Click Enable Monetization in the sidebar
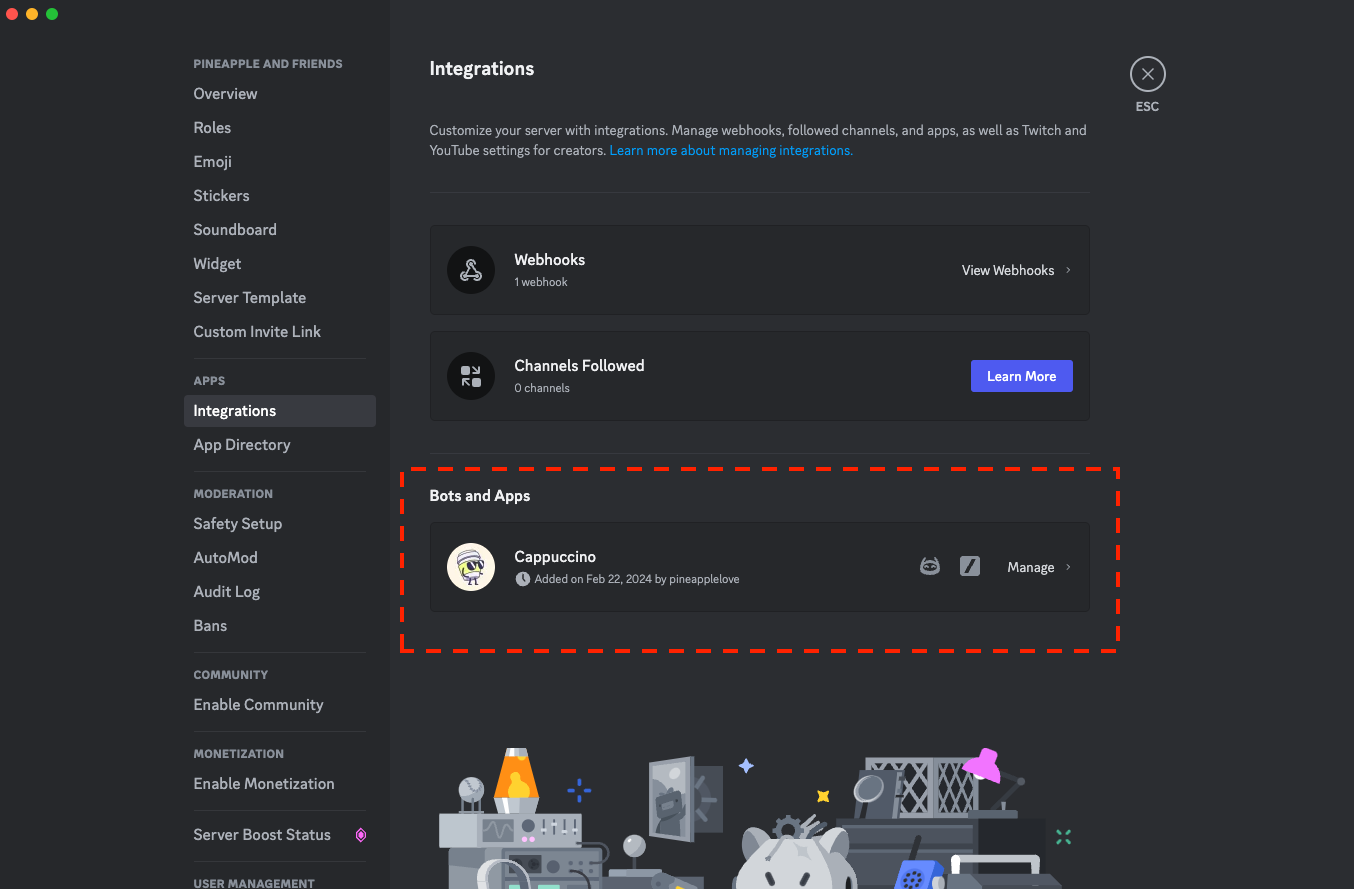1354x889 pixels. click(x=263, y=783)
